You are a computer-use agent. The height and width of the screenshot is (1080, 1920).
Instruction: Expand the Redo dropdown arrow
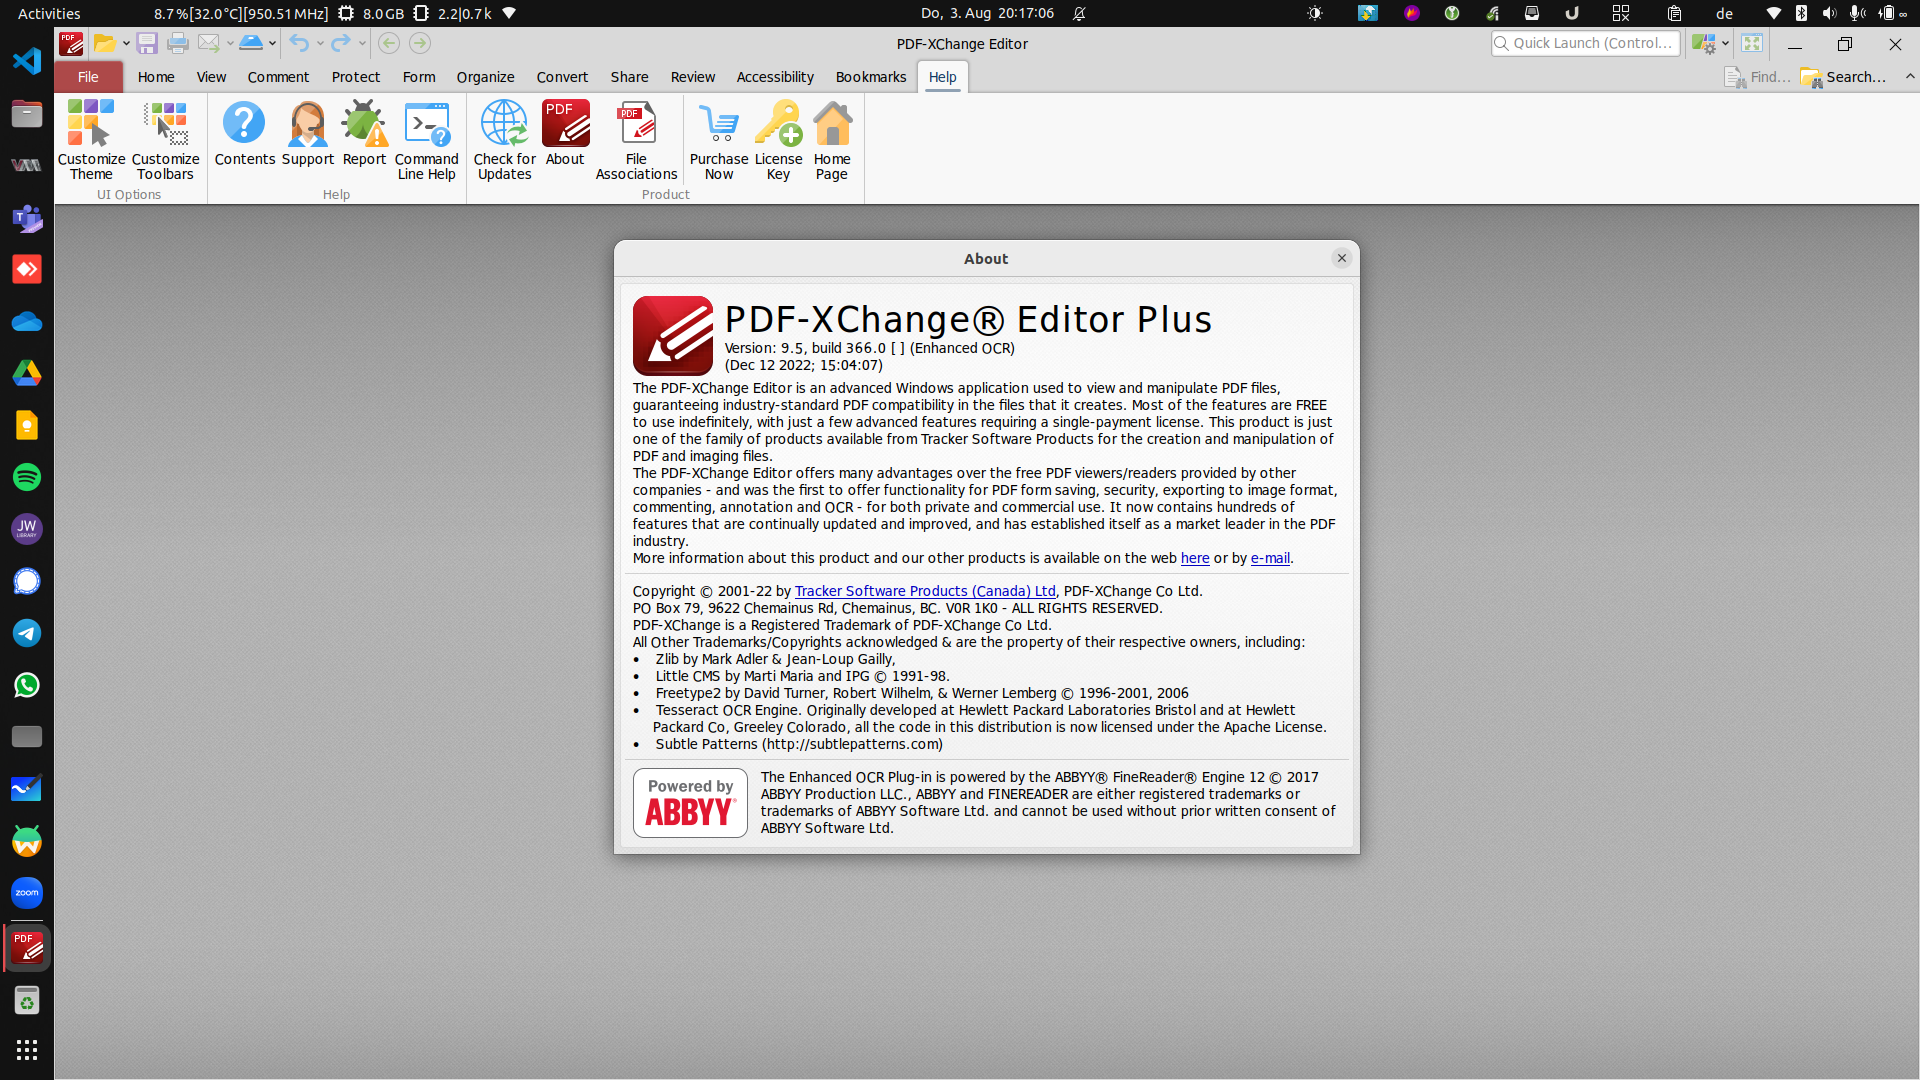362,43
